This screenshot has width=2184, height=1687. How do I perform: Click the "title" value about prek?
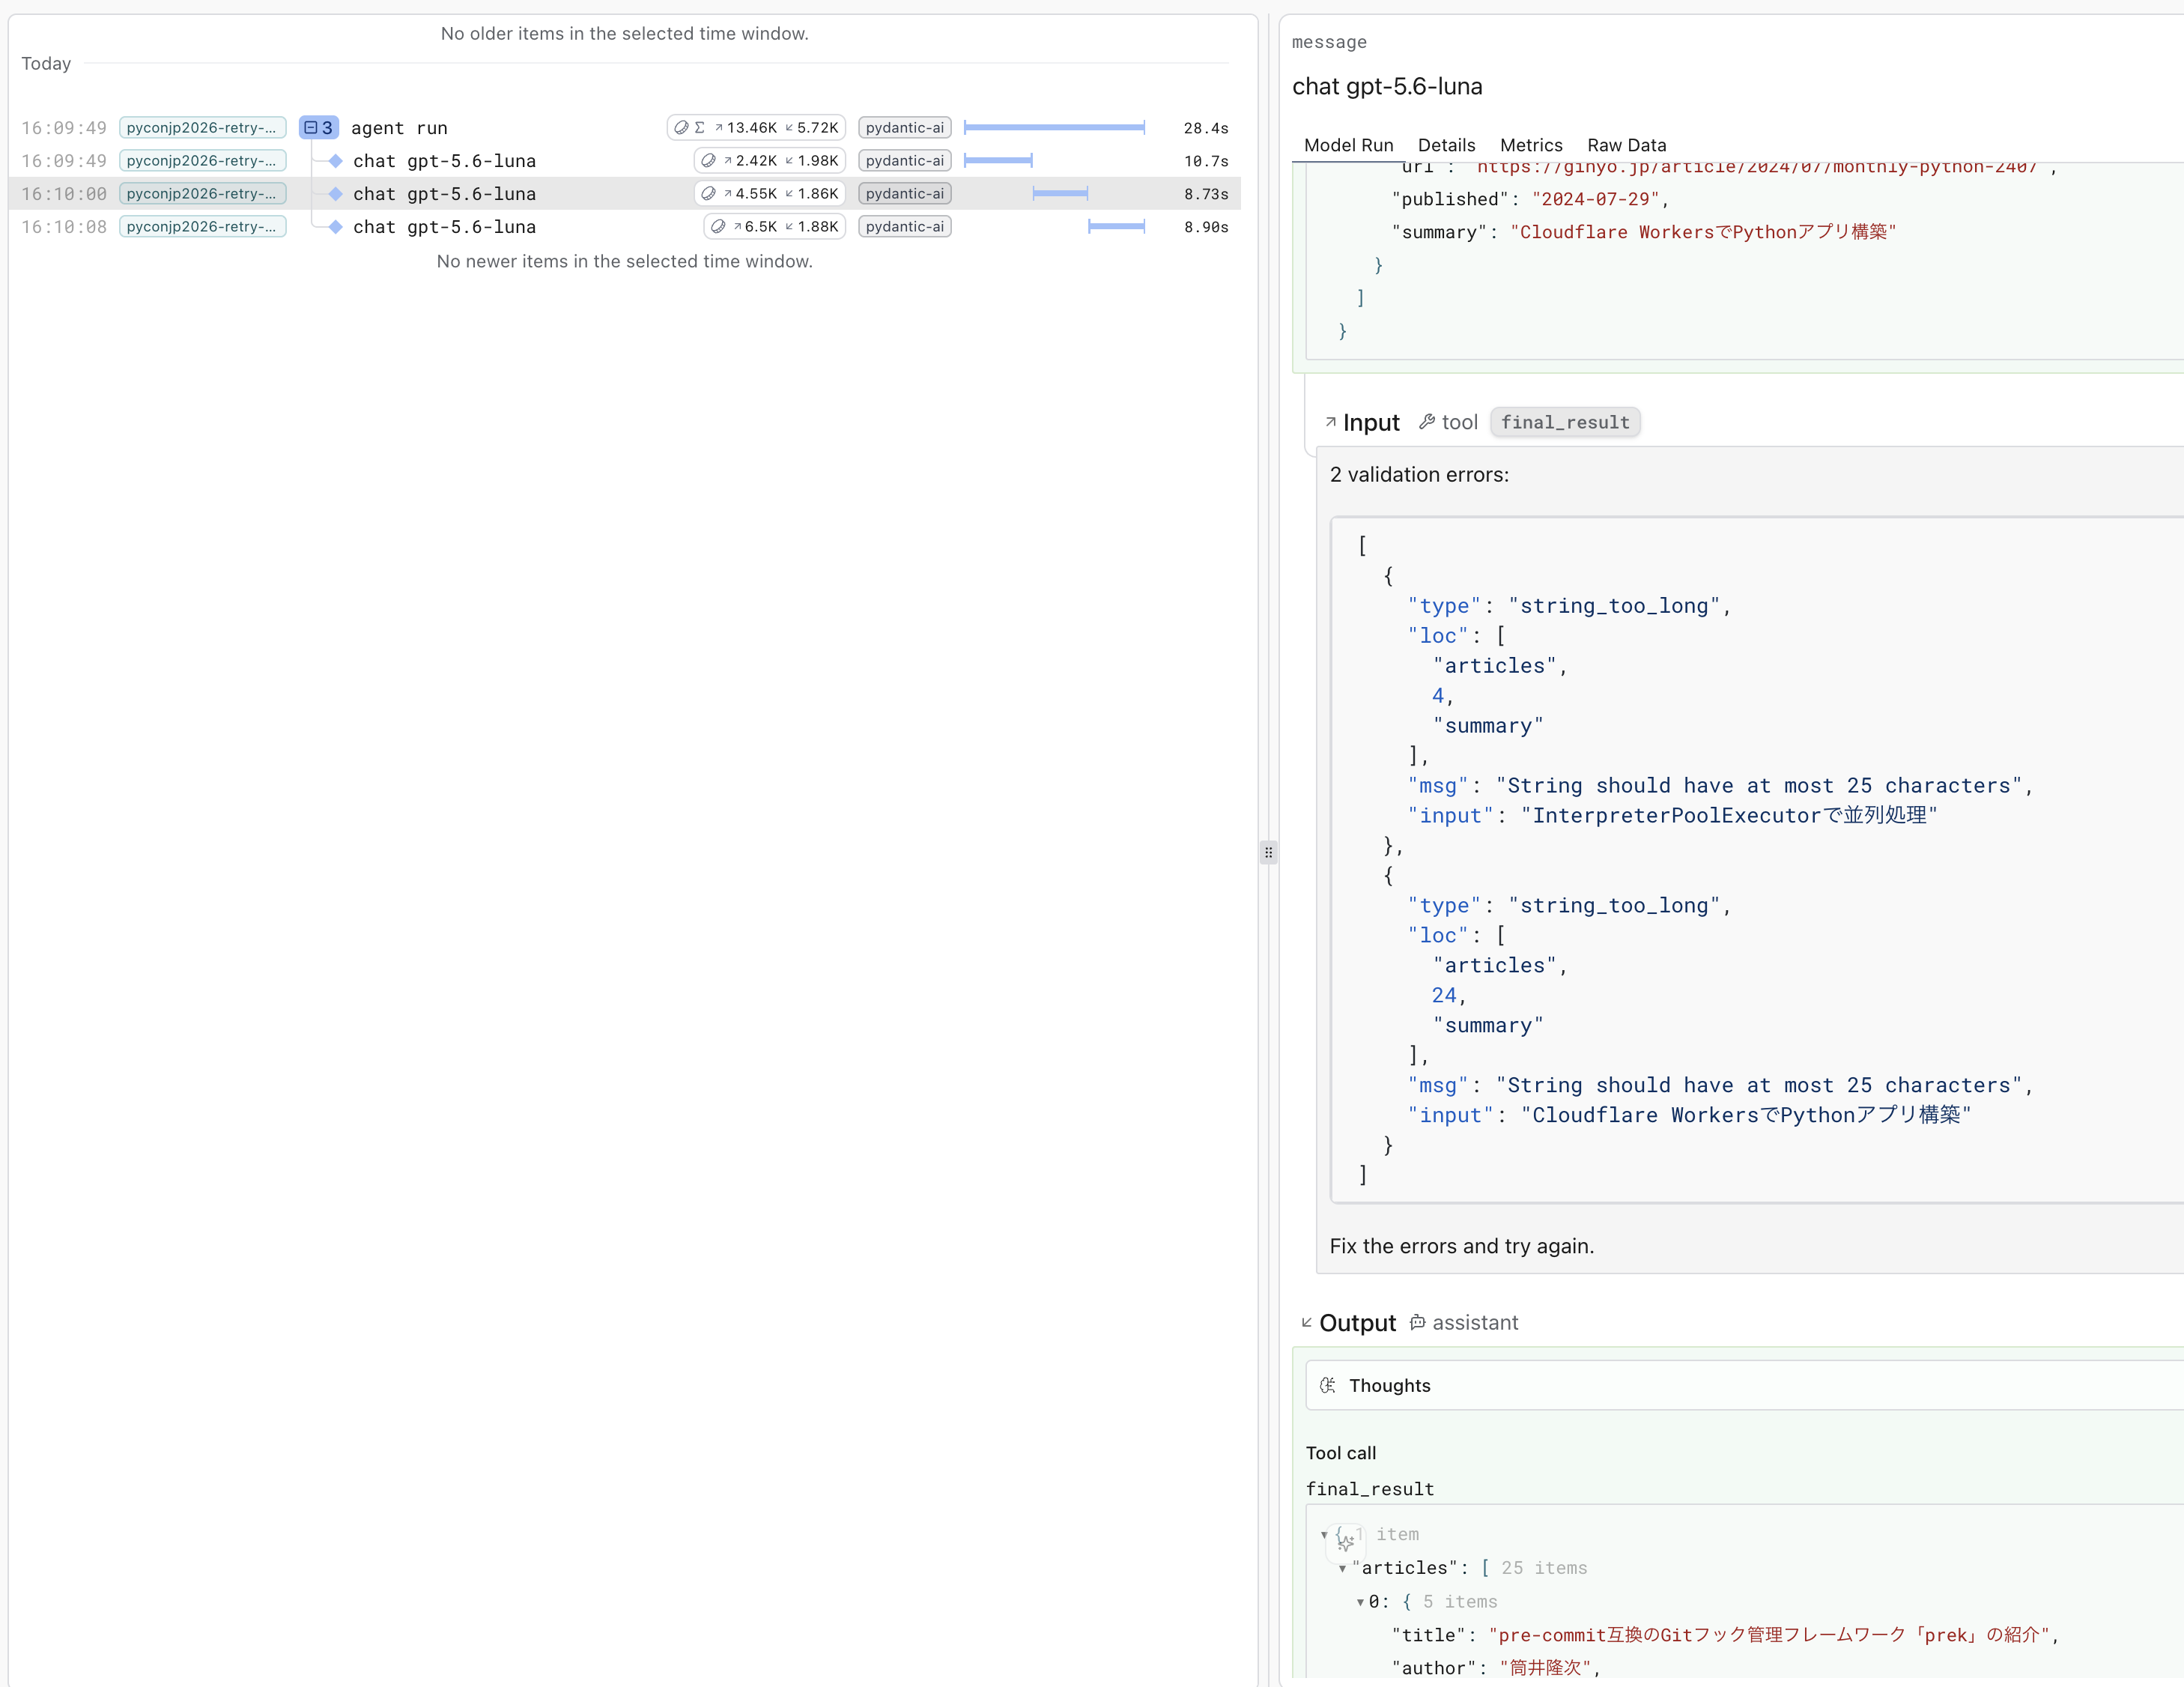(1769, 1635)
